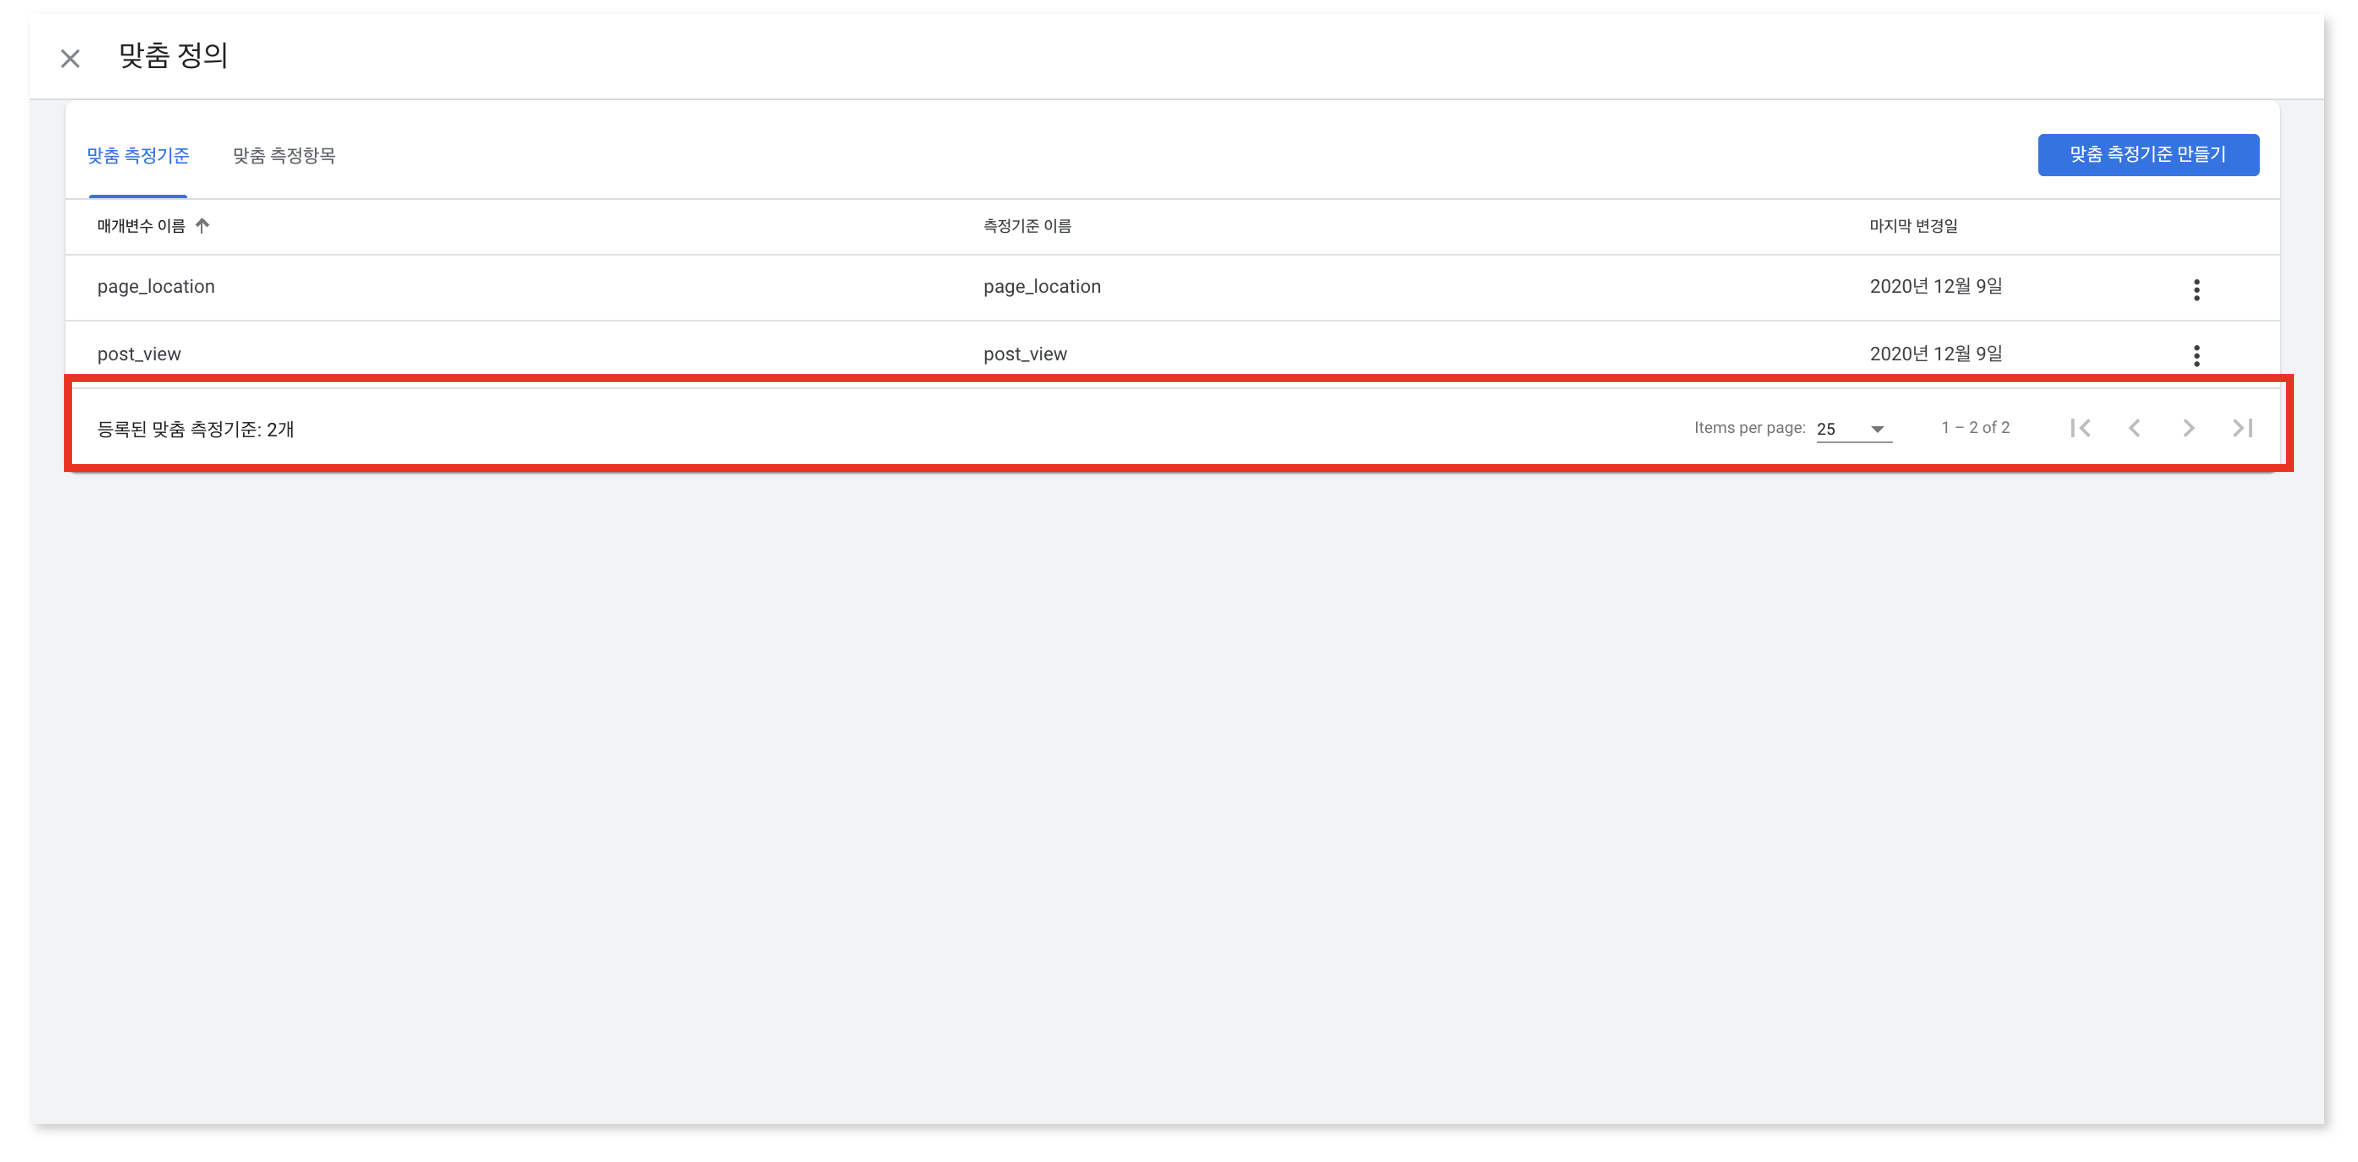Sort by 측정기준 이름 column header
This screenshot has height=1162, width=2358.
pyautogui.click(x=1027, y=226)
